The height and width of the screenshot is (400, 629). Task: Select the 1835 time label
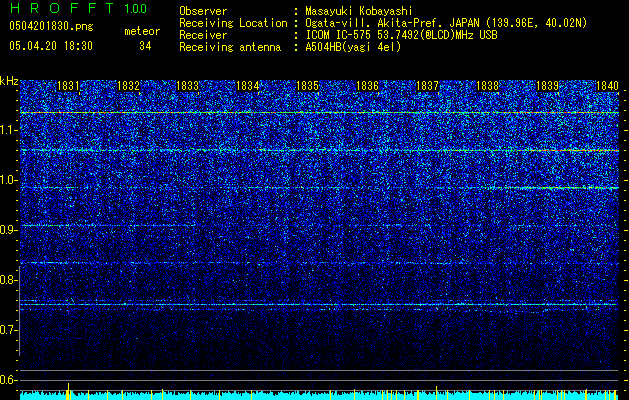click(308, 86)
